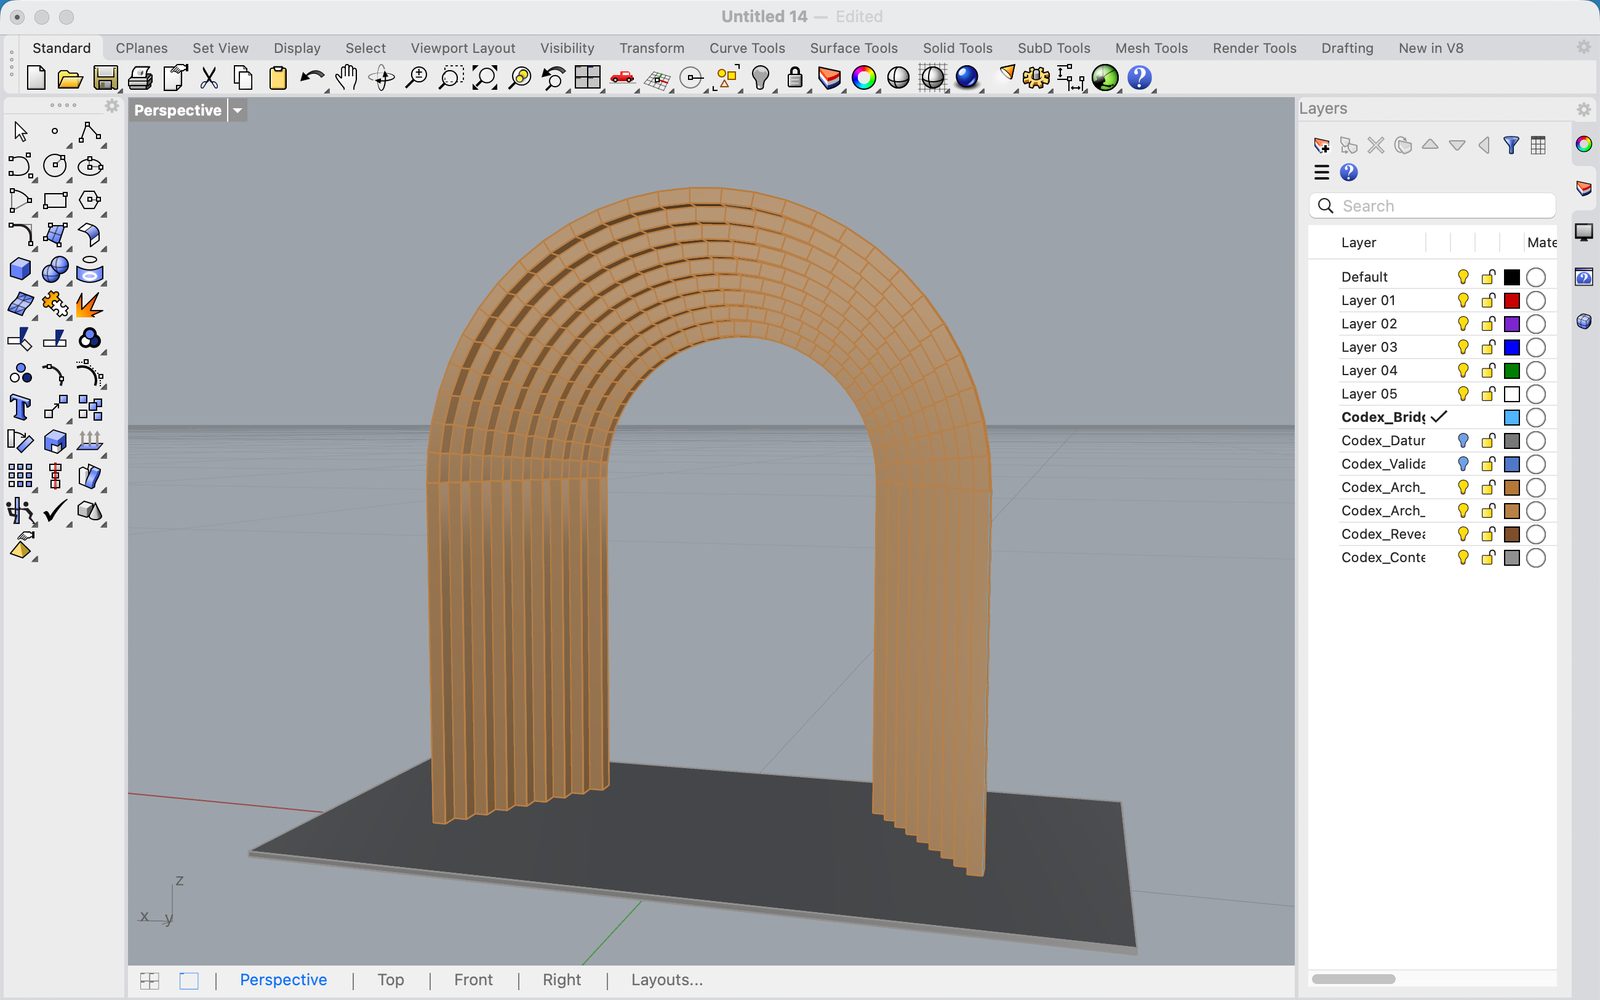Click the four-viewport layout icon in the toolbar
This screenshot has width=1600, height=1000.
[588, 78]
